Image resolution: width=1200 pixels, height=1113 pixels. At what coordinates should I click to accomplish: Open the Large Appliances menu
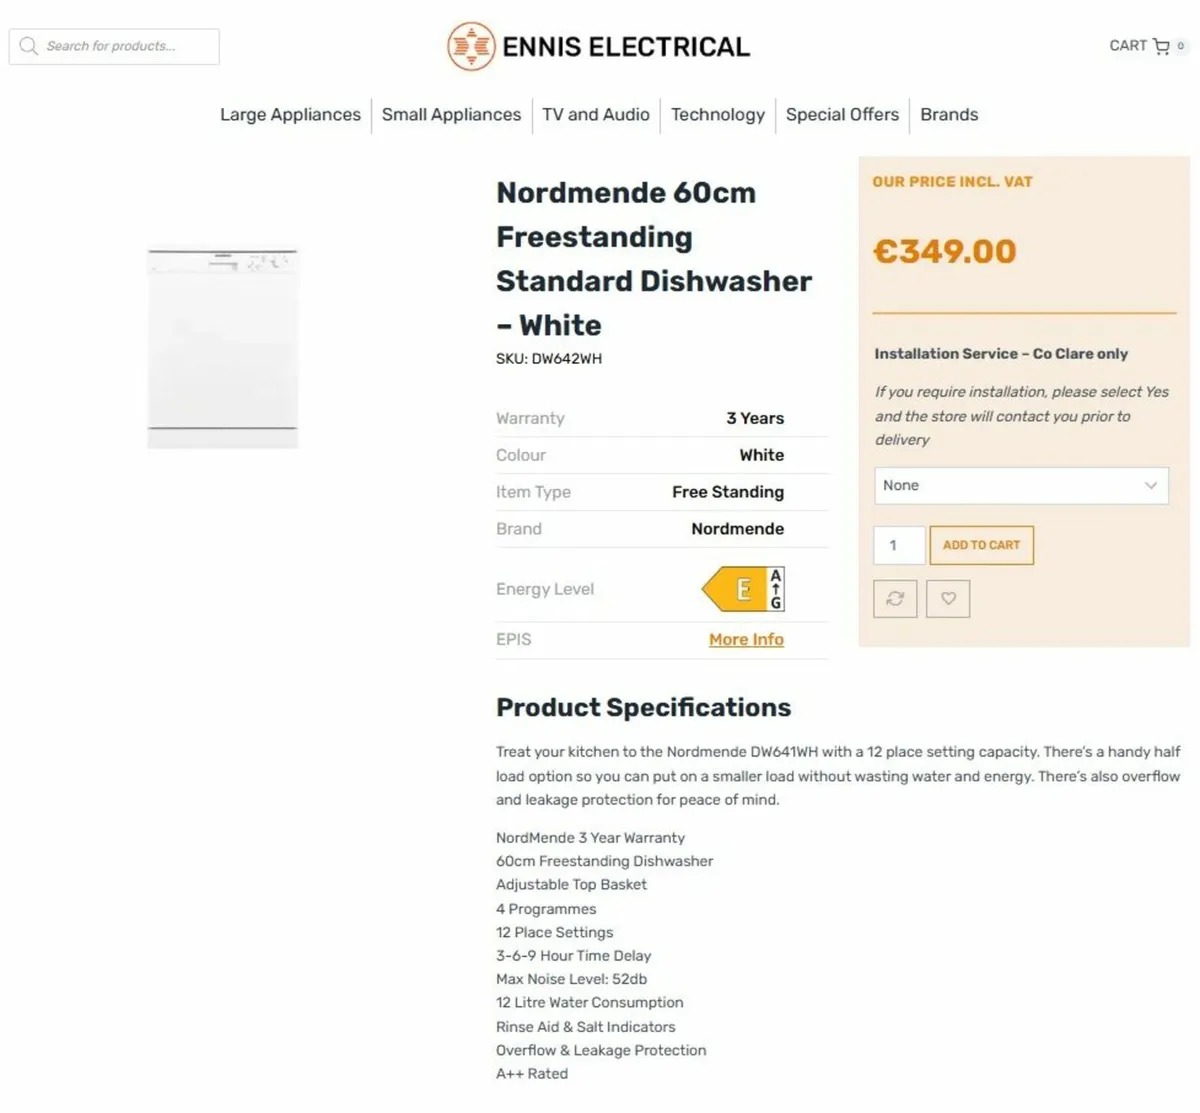290,114
